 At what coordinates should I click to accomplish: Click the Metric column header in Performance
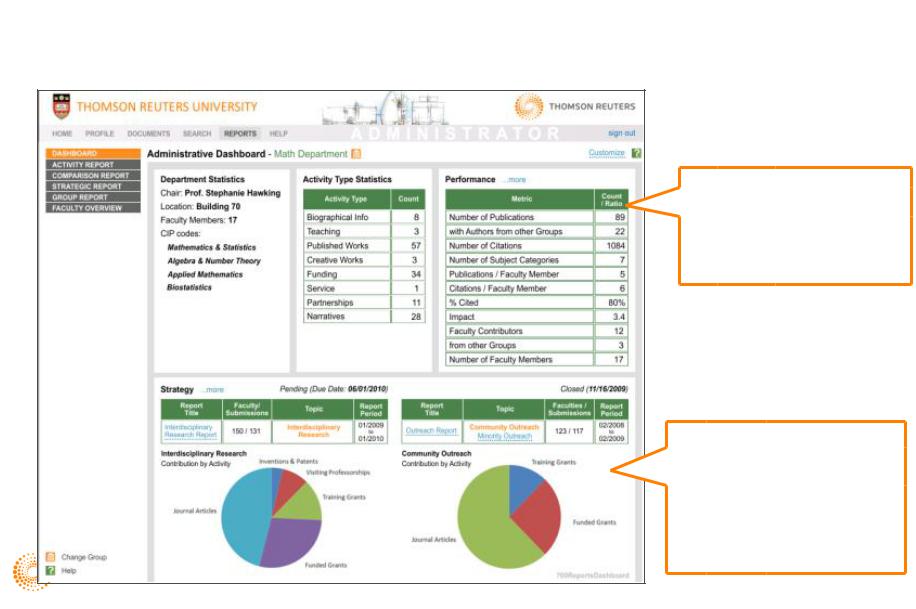521,199
